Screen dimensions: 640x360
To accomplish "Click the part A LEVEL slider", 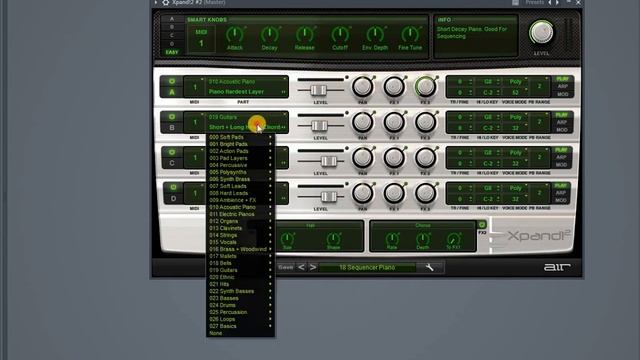I will coord(318,90).
